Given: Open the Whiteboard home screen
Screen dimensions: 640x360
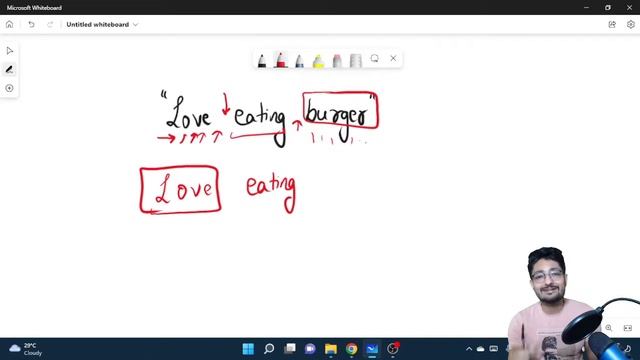Looking at the screenshot, I should pyautogui.click(x=9, y=24).
